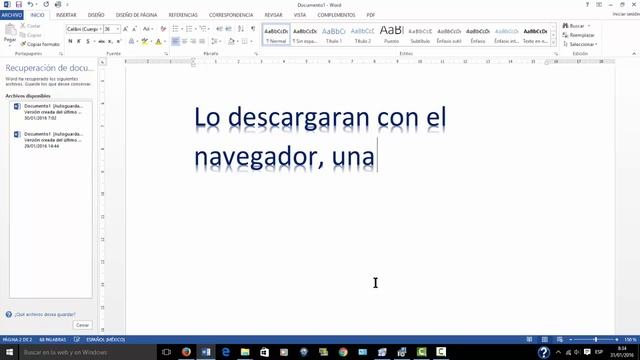Click ESPAÑOL (MÉXICO) language in status bar
This screenshot has width=640, height=360.
106,340
